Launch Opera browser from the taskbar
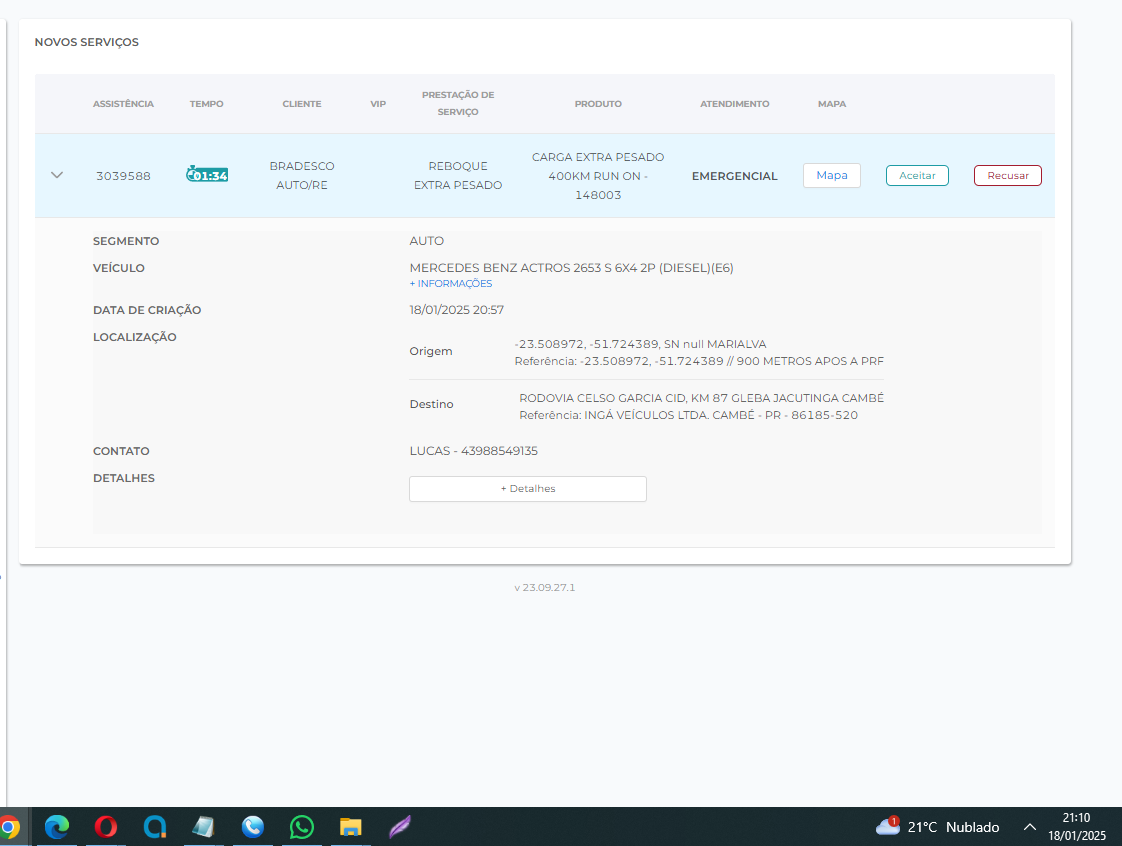This screenshot has width=1122, height=846. [106, 827]
